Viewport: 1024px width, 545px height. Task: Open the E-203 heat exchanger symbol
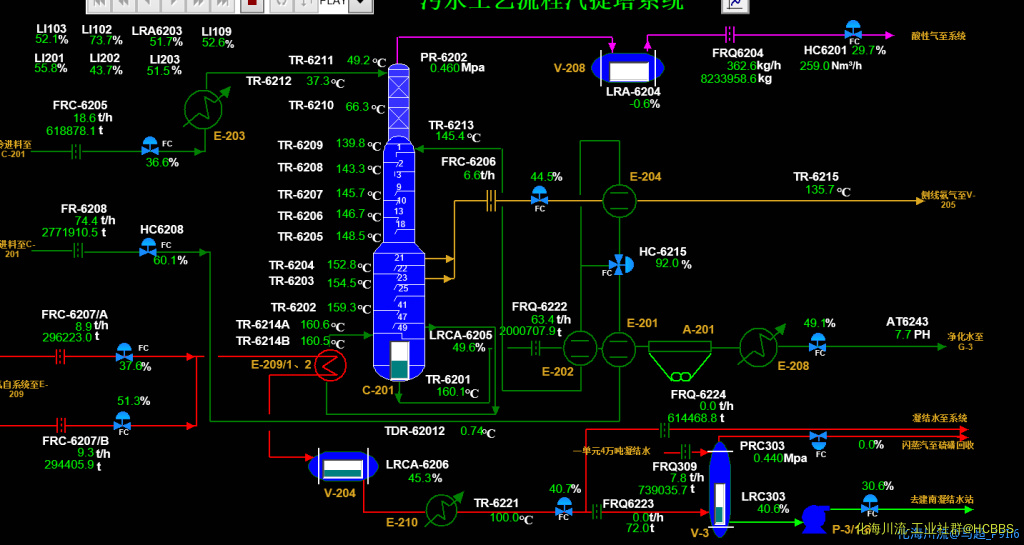(x=203, y=104)
